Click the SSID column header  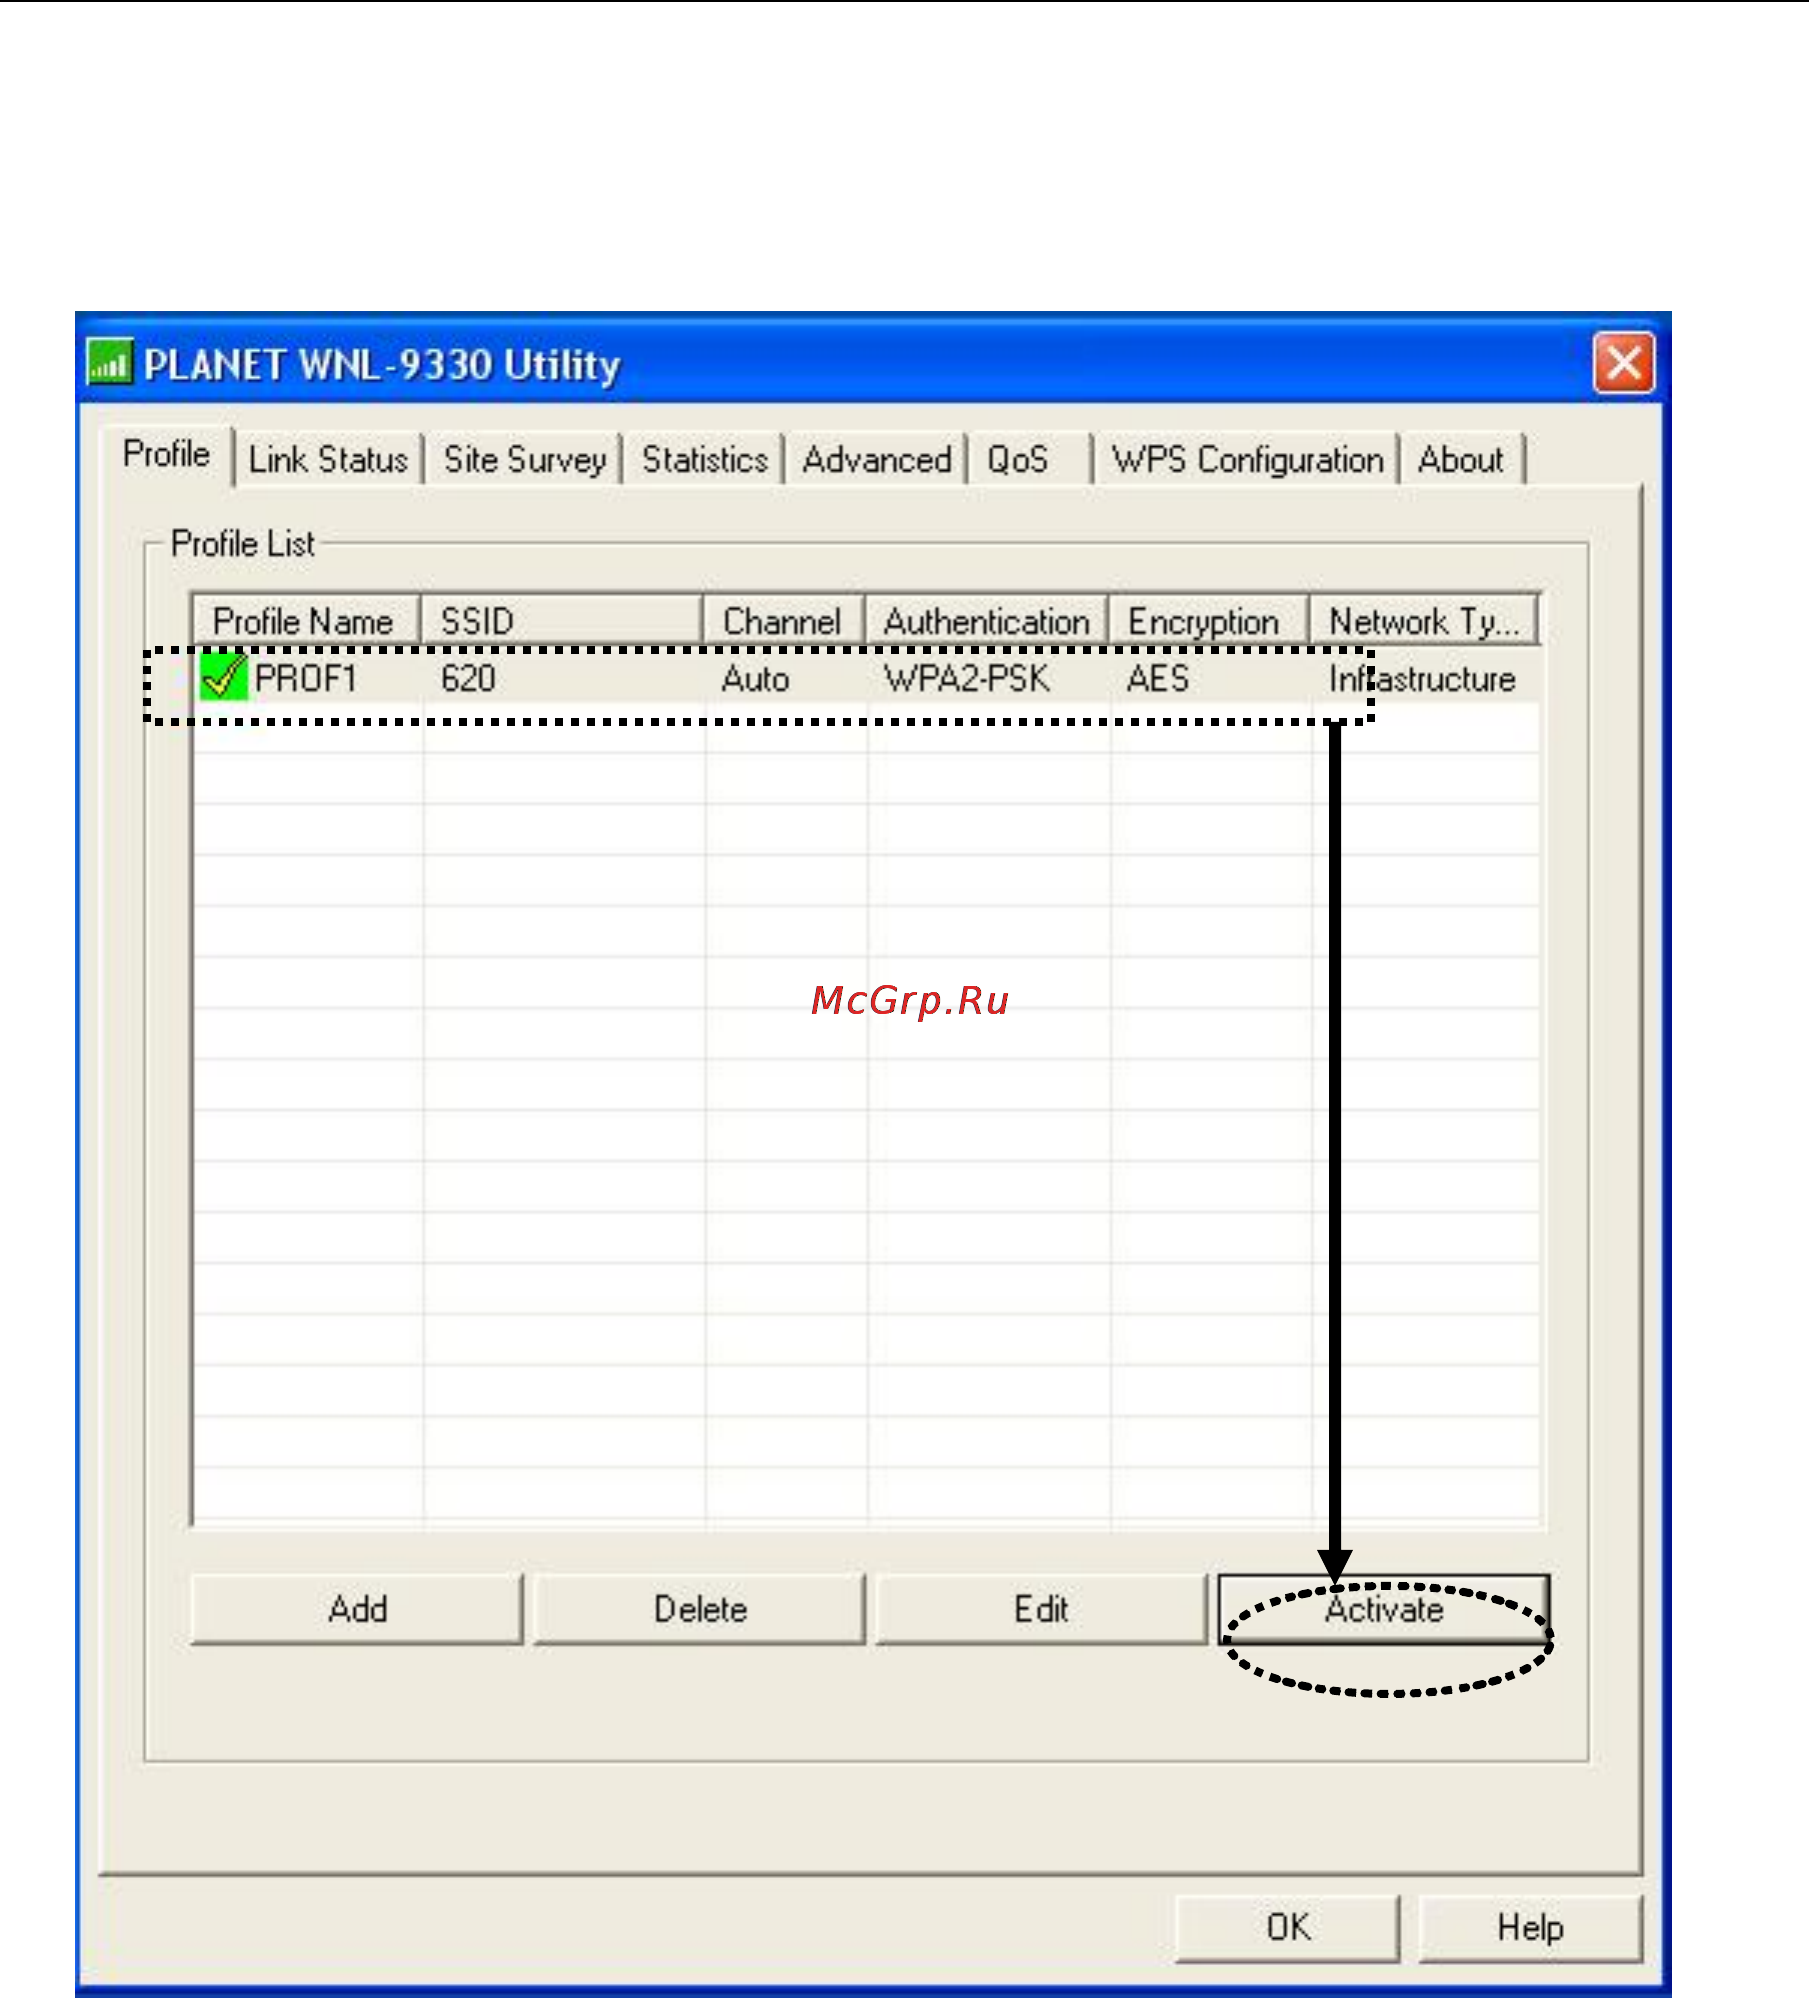point(562,621)
